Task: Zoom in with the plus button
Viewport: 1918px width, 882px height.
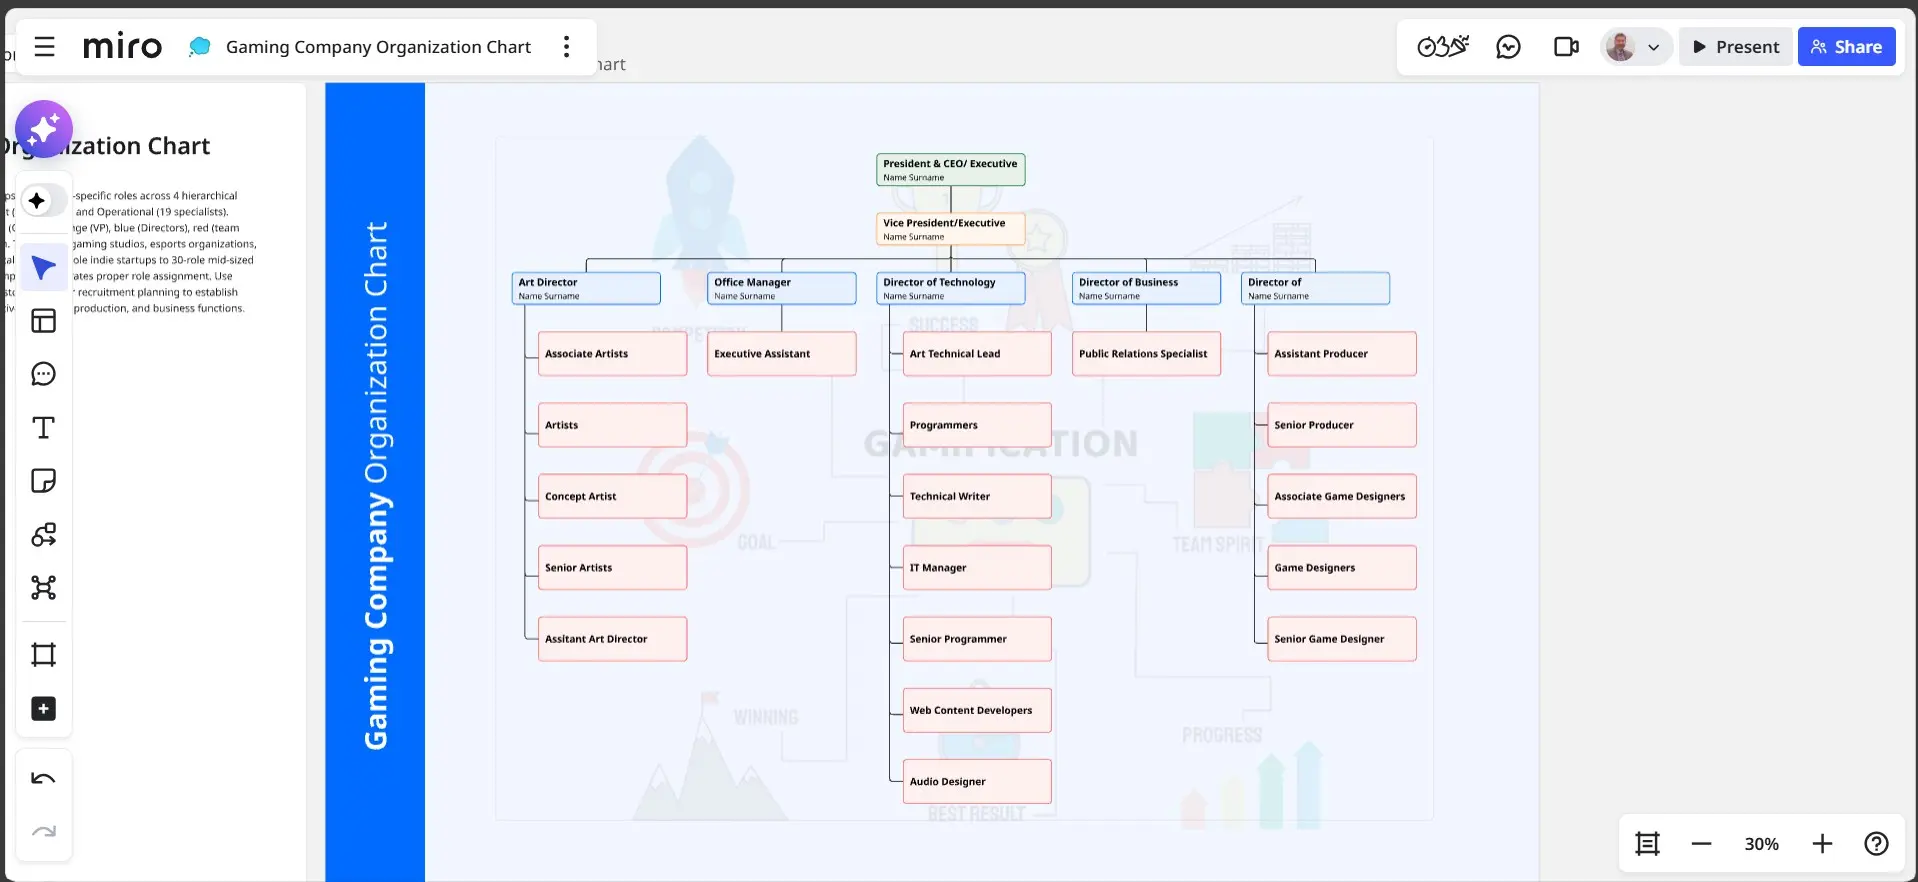Action: coord(1822,844)
